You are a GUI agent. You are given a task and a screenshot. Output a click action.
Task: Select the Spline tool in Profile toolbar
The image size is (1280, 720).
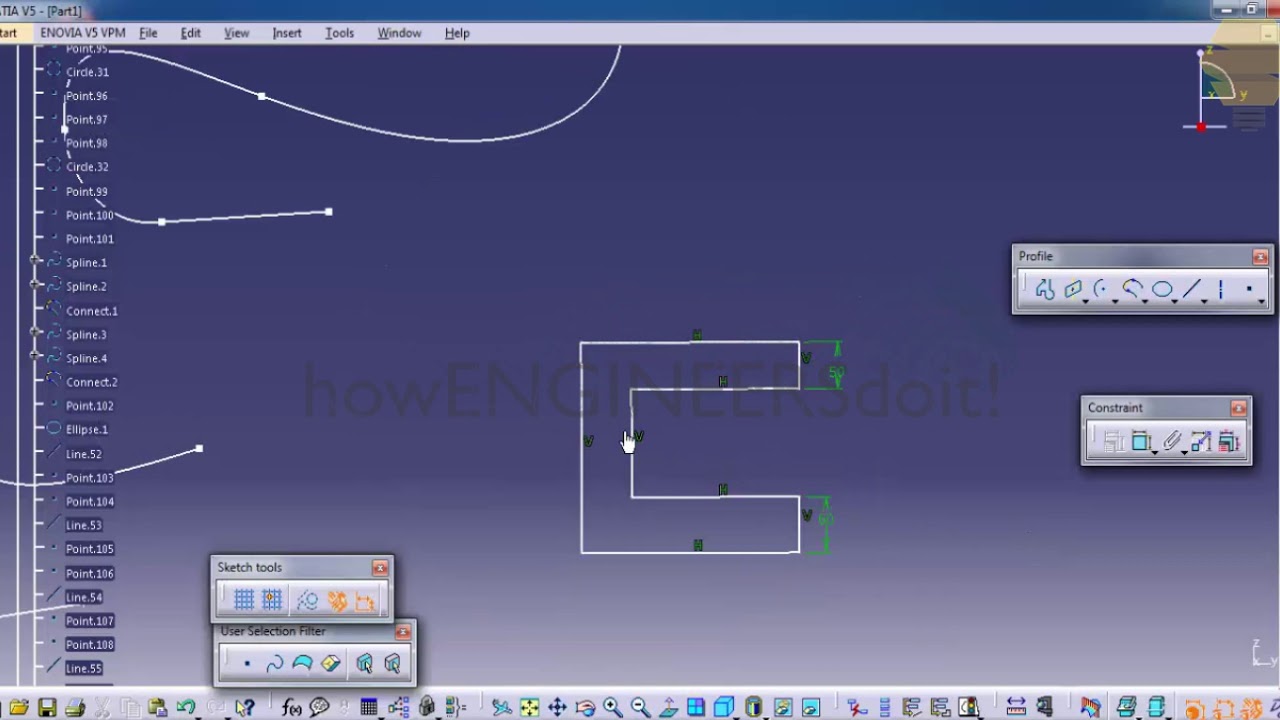1132,290
